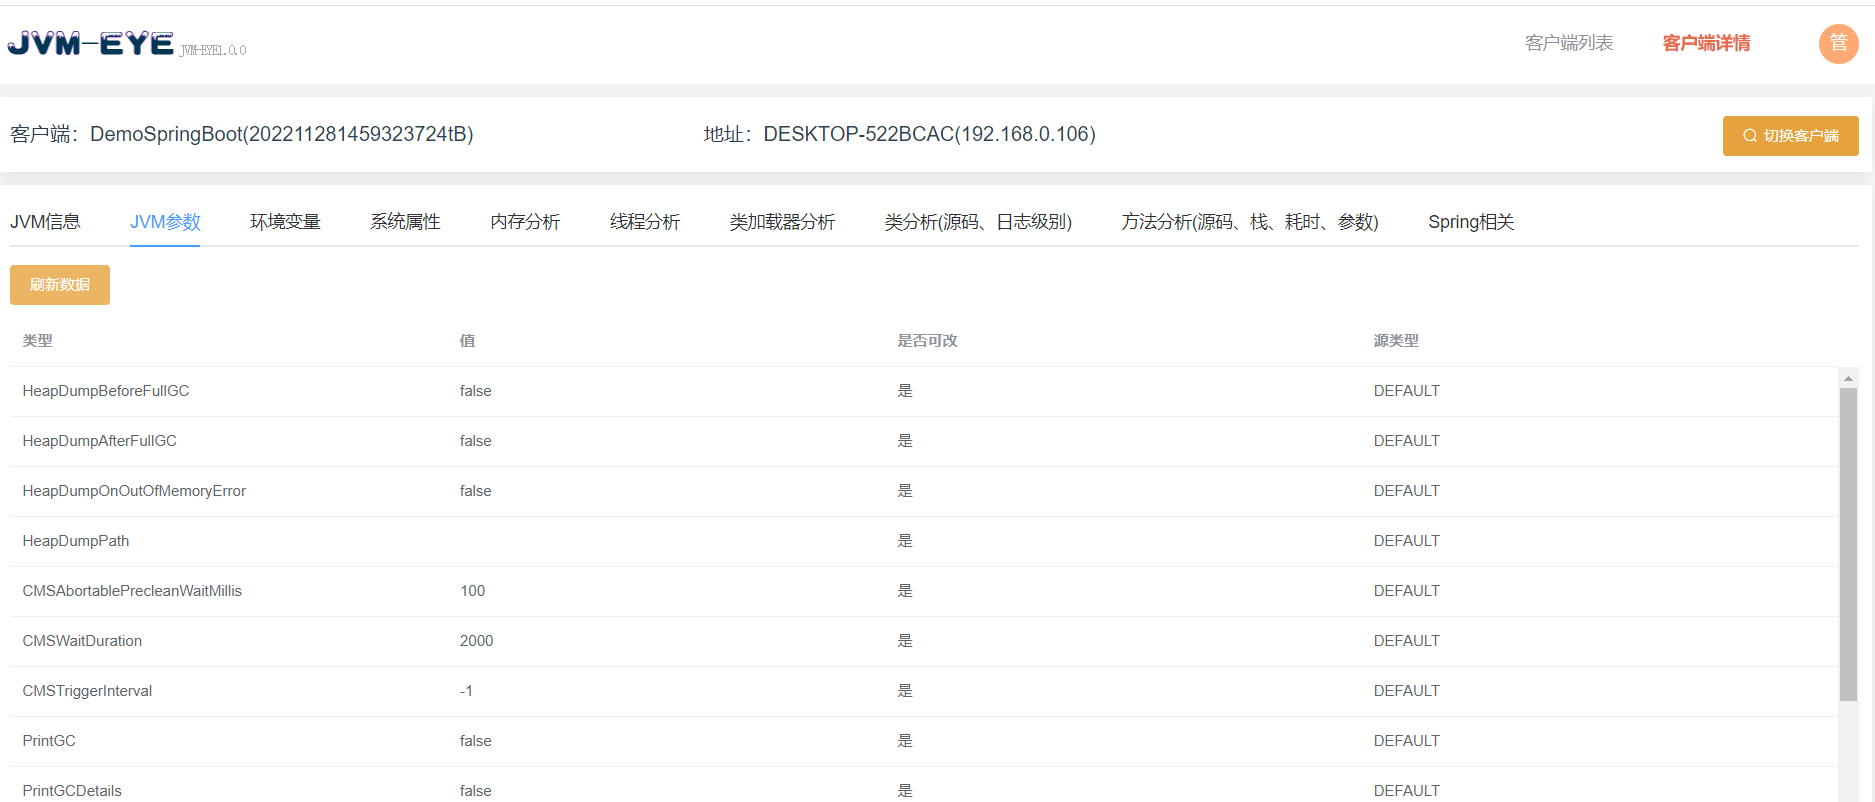The height and width of the screenshot is (802, 1875).
Task: Go to the 线程分析 tab
Action: (645, 222)
